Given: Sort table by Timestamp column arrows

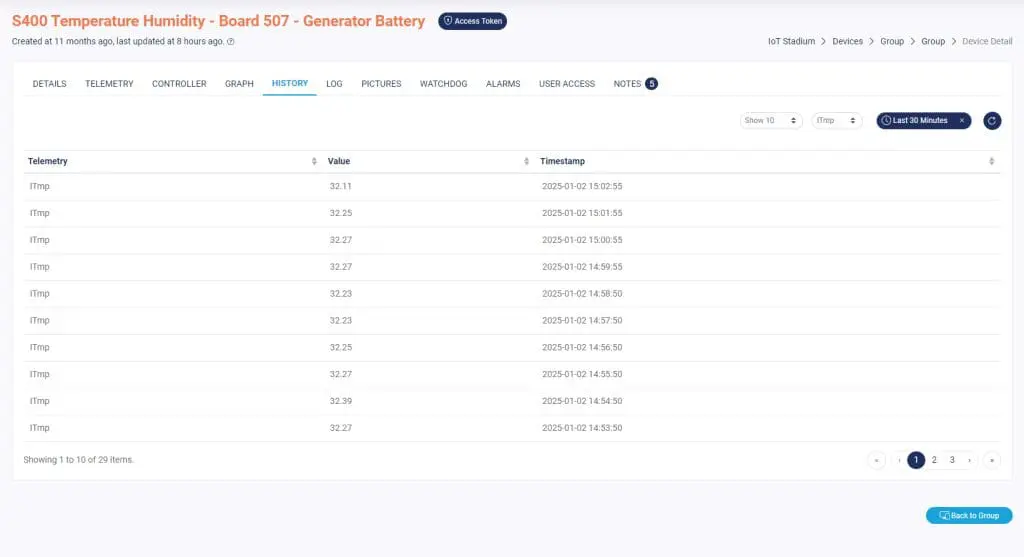Looking at the screenshot, I should pos(991,161).
